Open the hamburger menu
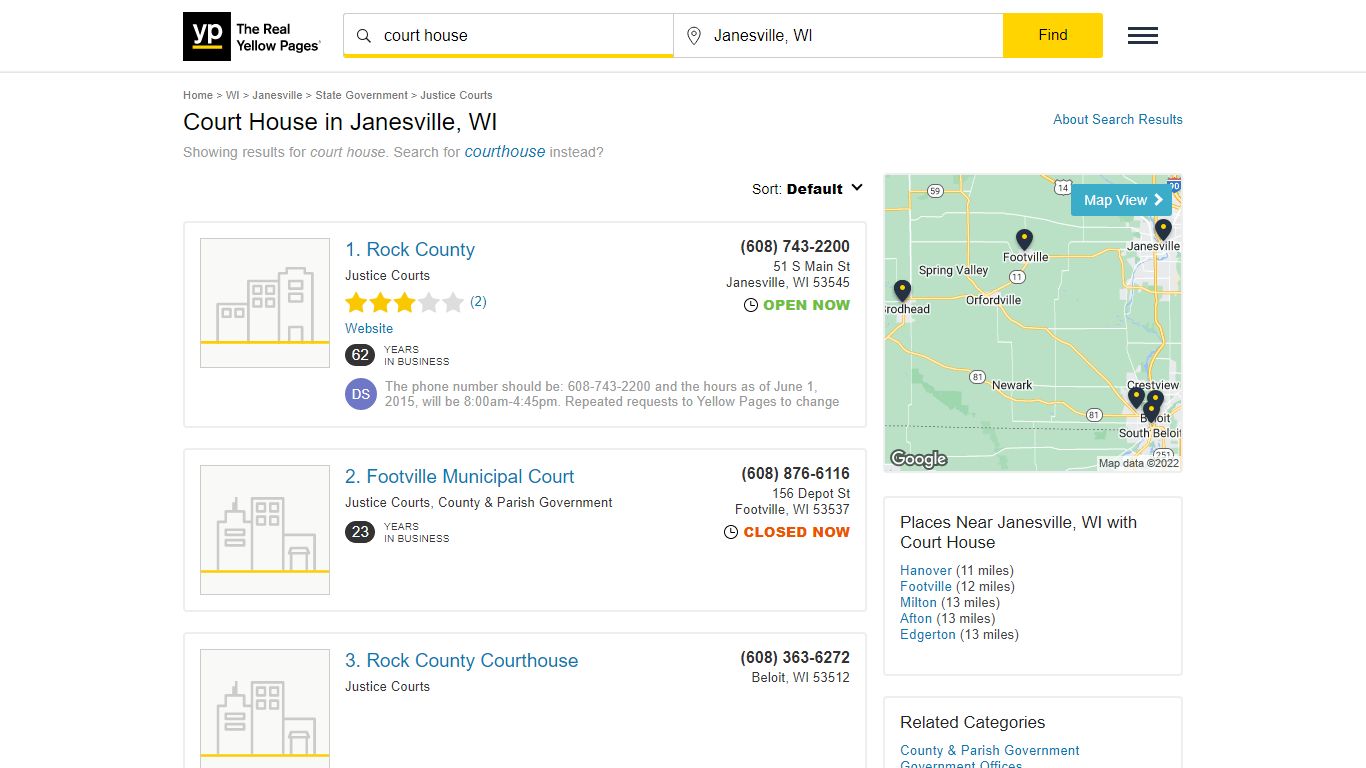Image resolution: width=1366 pixels, height=768 pixels. (x=1143, y=36)
